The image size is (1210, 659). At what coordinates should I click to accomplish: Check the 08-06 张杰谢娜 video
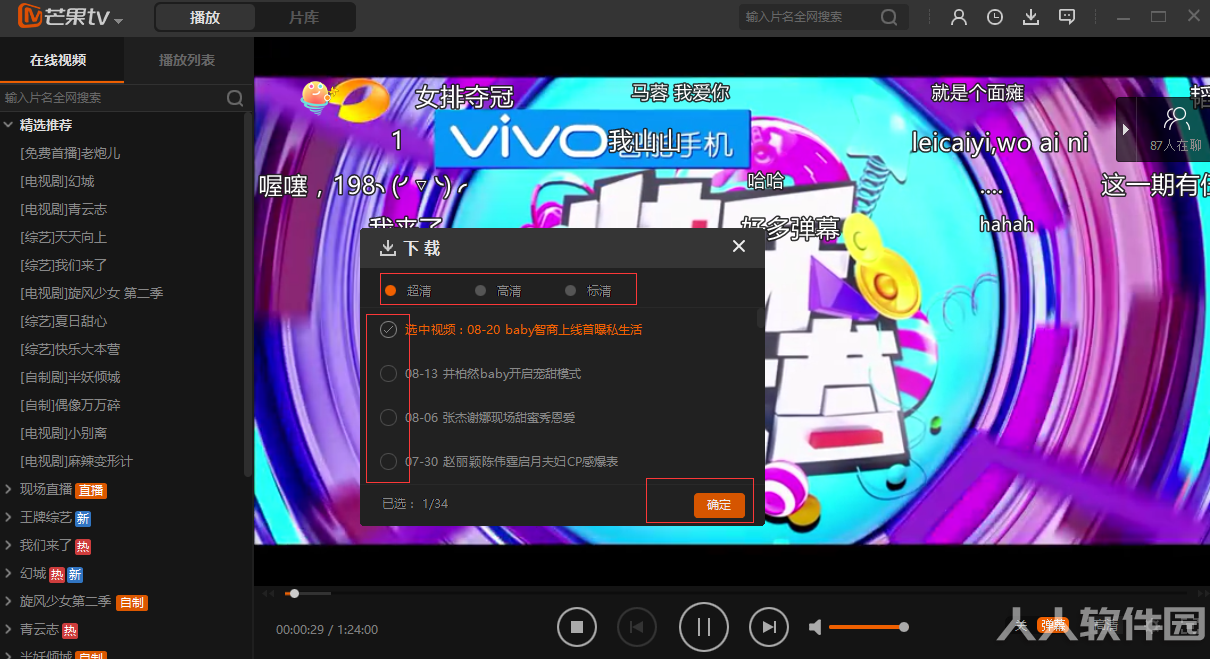[x=388, y=418]
